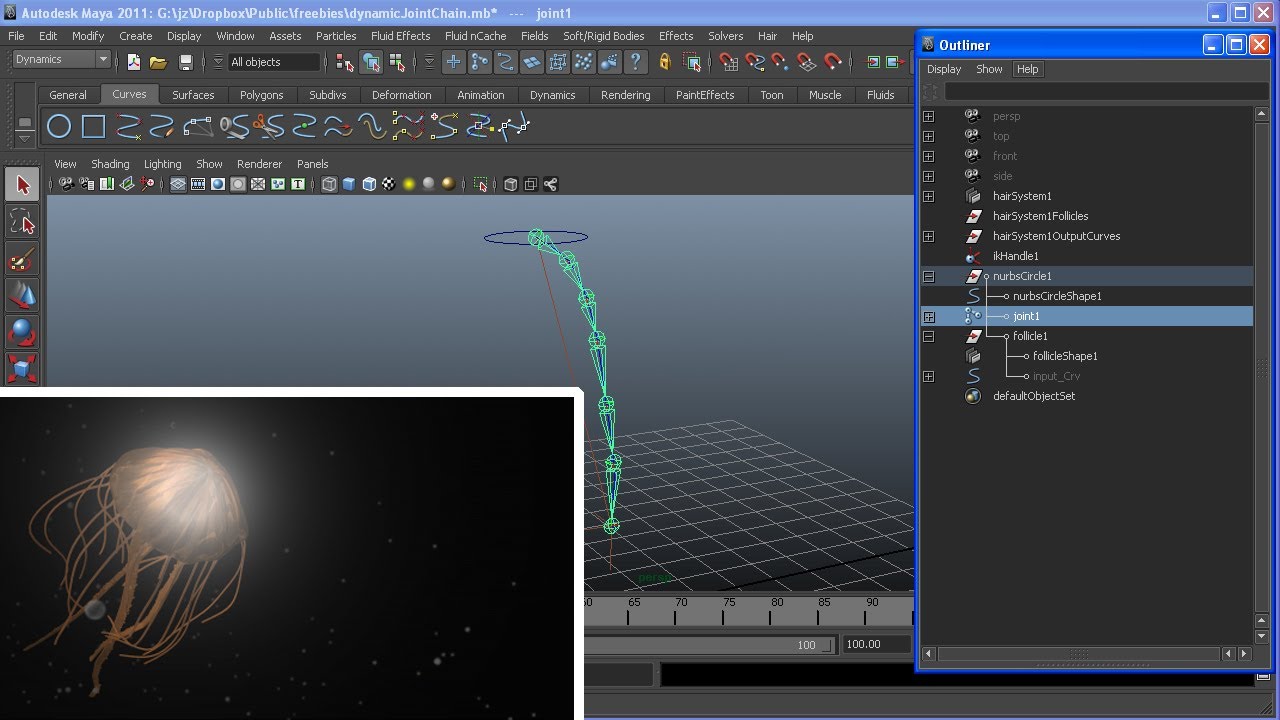Switch to the Dynamics shelf tab
This screenshot has width=1280, height=720.
[x=552, y=95]
